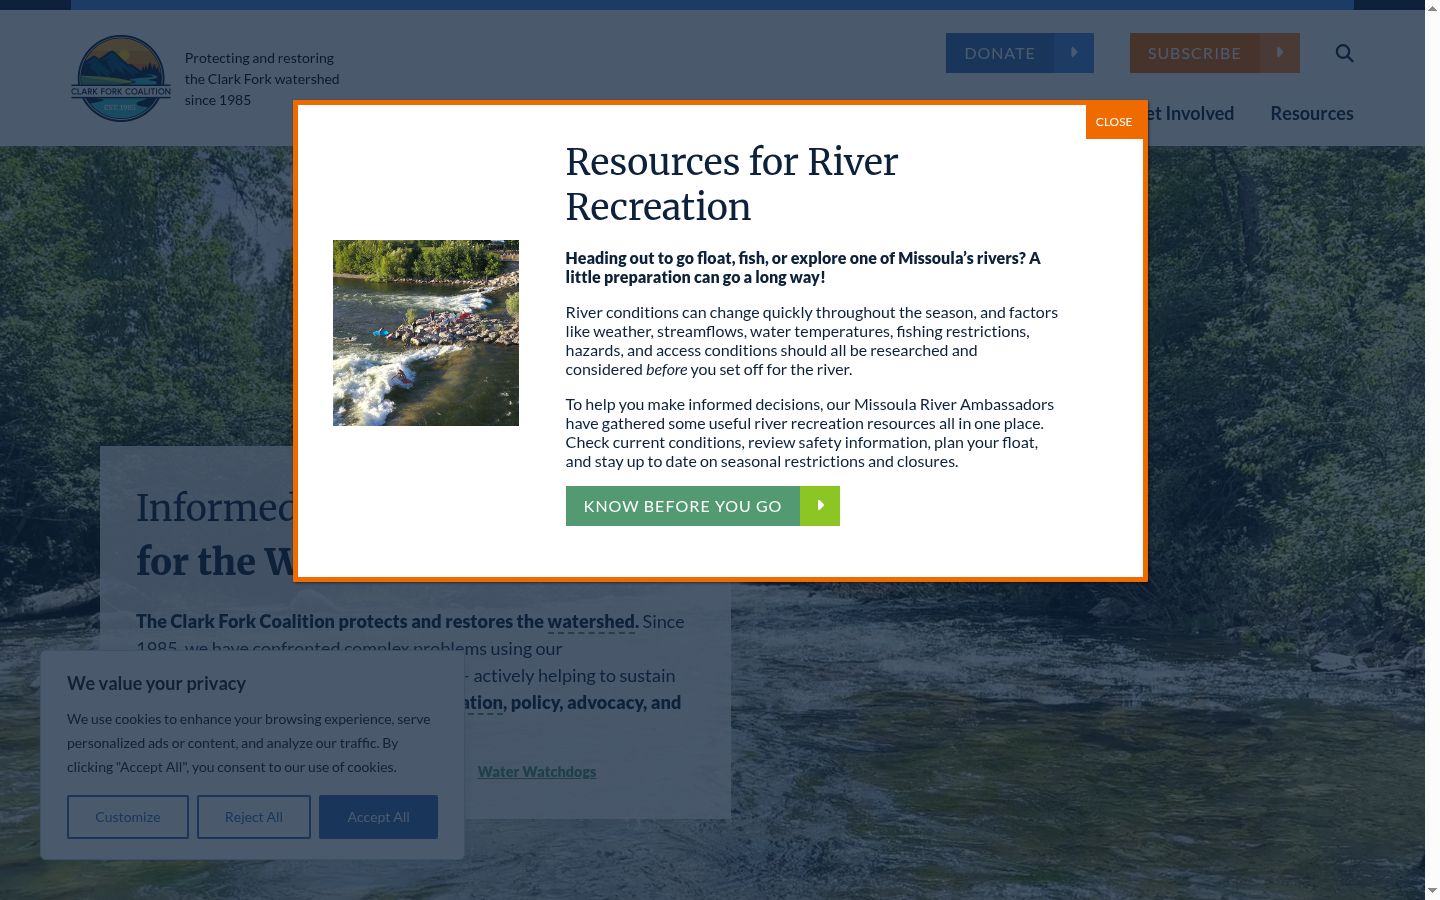Viewport: 1440px width, 900px height.
Task: Open the Resources menu
Action: (1311, 114)
